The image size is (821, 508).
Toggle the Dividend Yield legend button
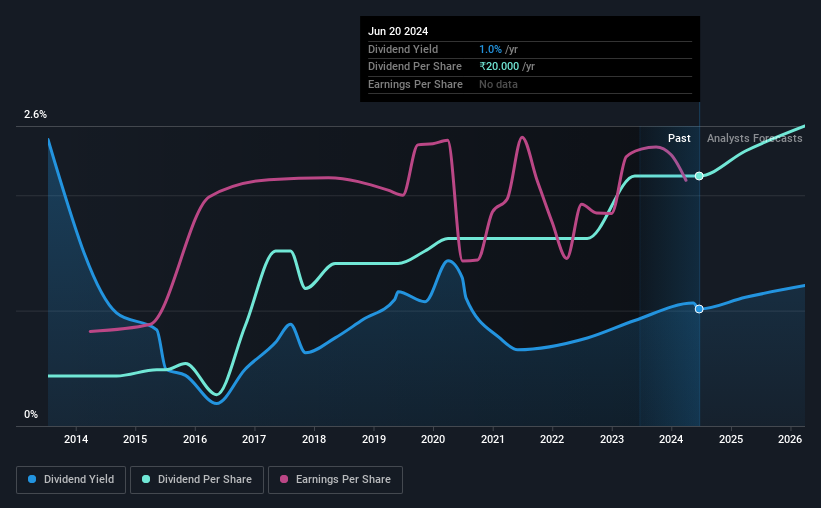pos(71,480)
